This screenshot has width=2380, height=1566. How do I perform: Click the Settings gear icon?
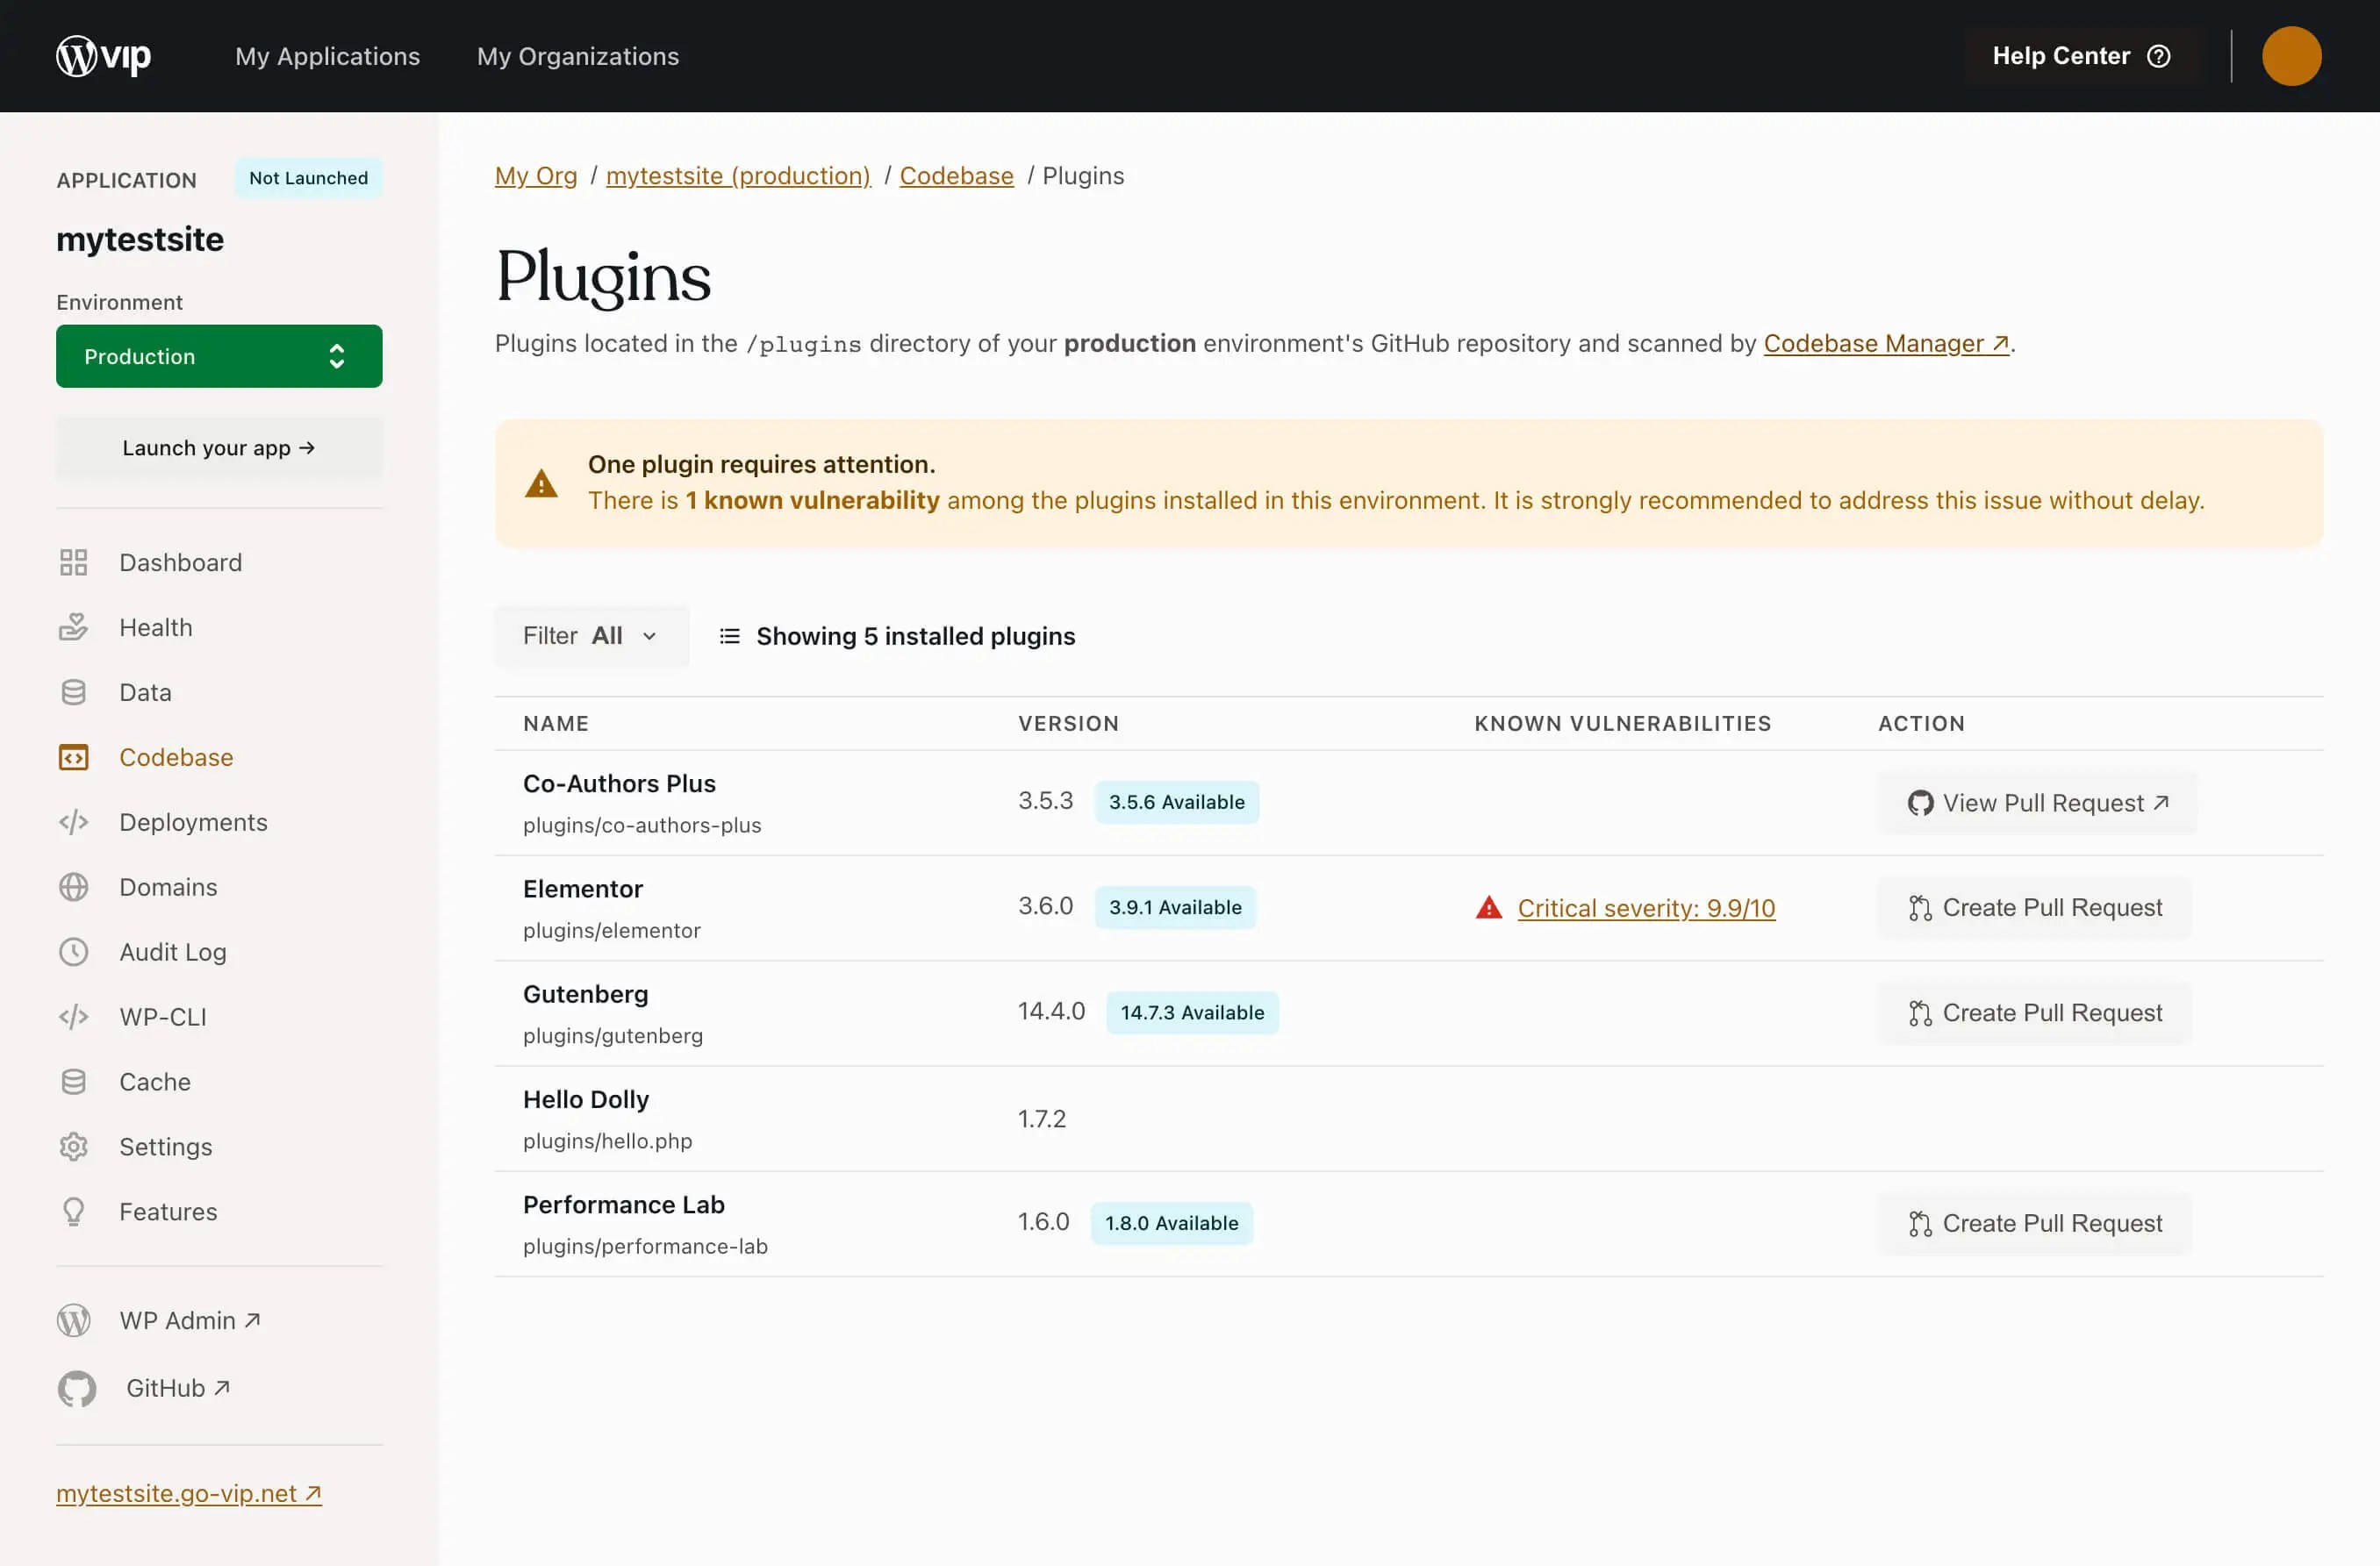tap(73, 1147)
